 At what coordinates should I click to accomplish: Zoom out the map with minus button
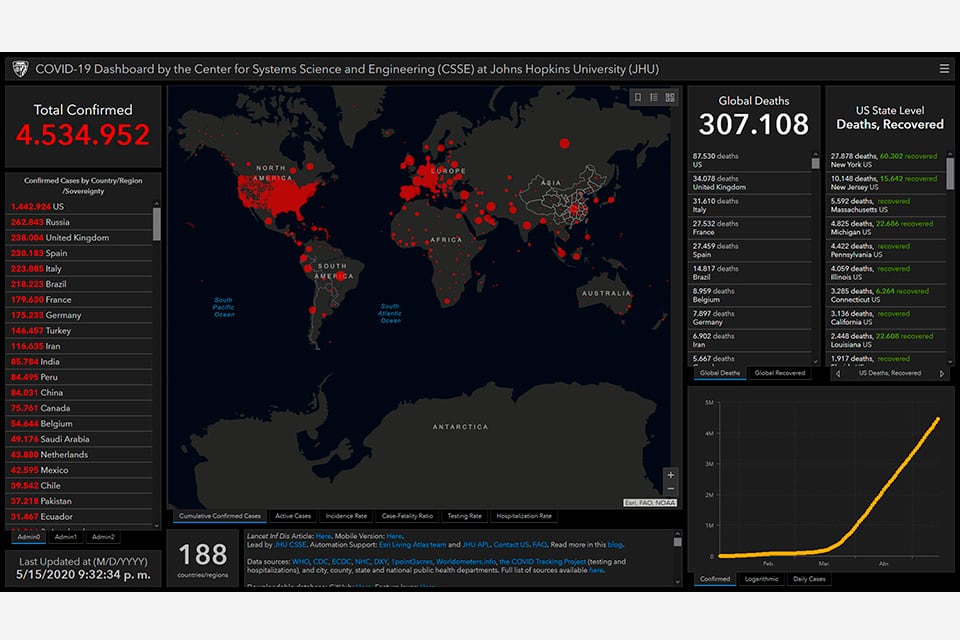point(670,489)
